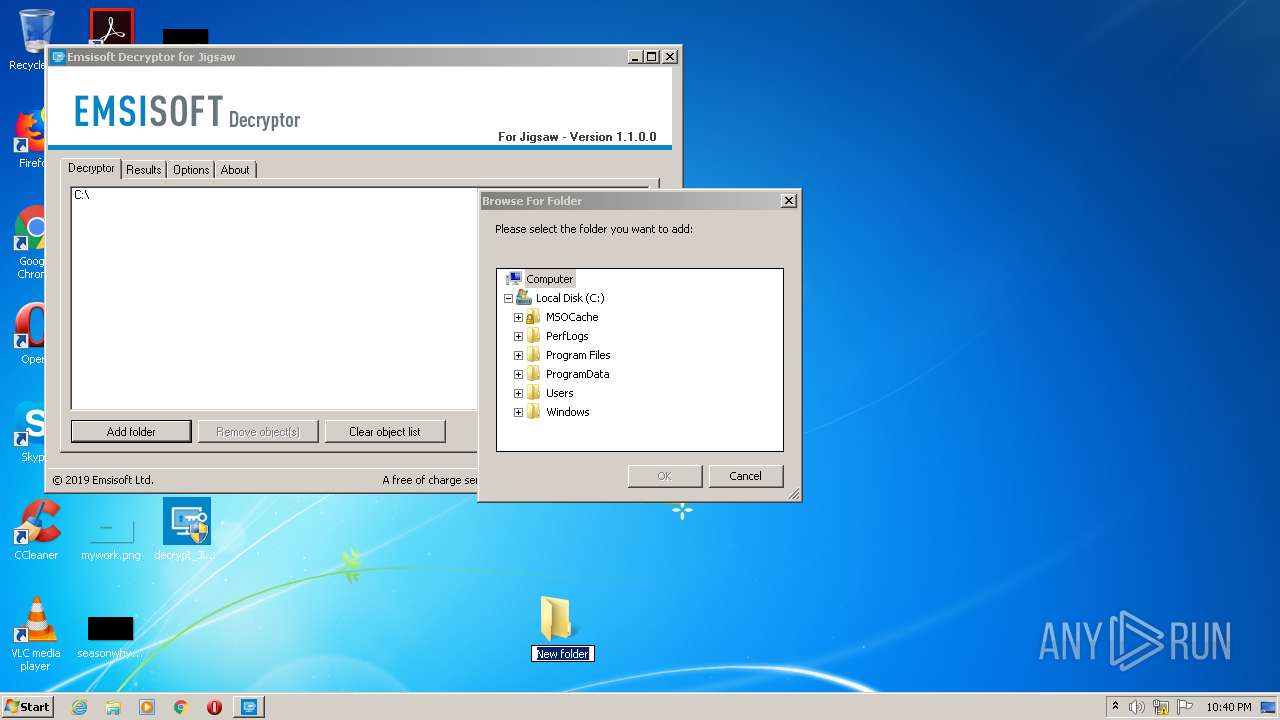Show hidden system tray icons arrow
1280x720 pixels.
[1115, 707]
